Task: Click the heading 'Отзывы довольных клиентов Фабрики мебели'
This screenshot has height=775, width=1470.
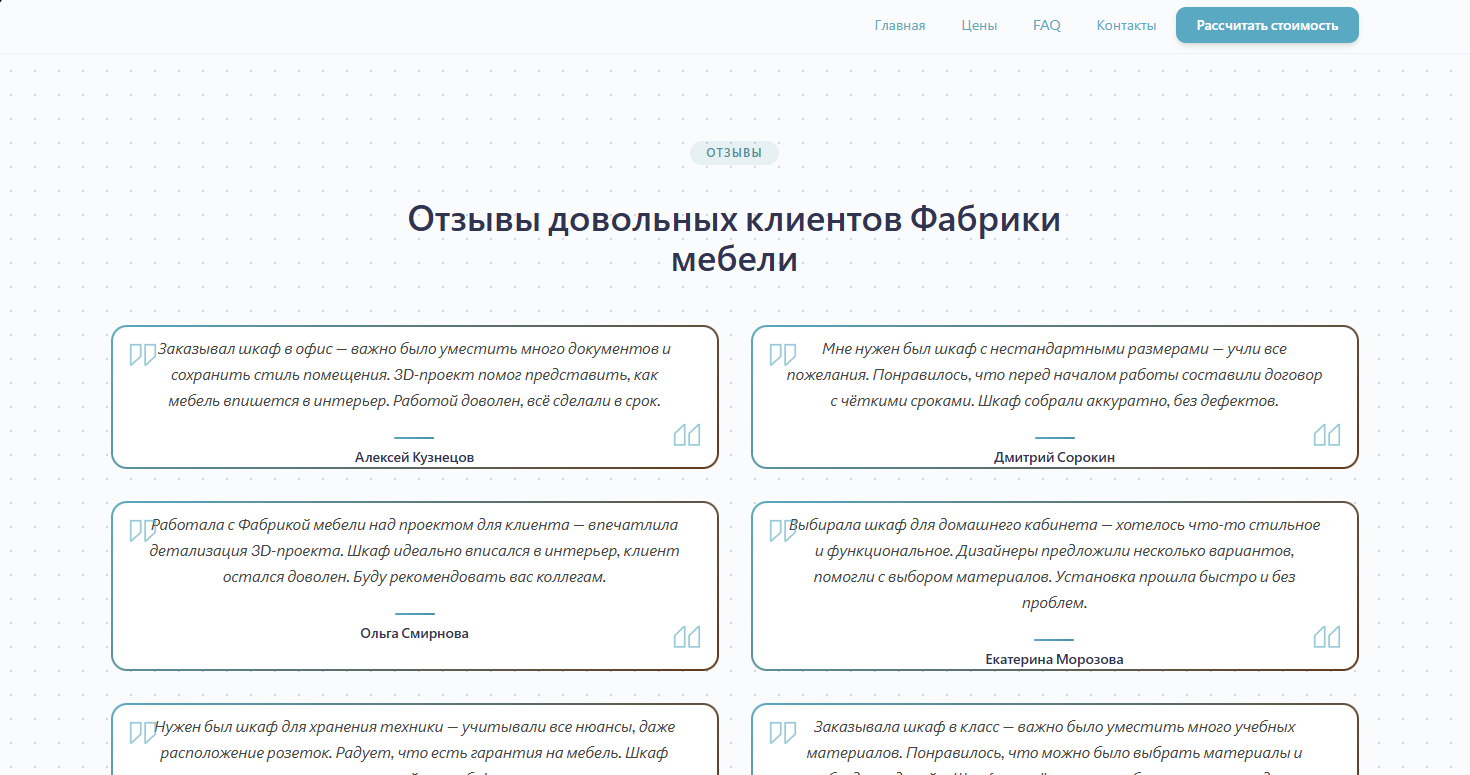Action: [734, 239]
